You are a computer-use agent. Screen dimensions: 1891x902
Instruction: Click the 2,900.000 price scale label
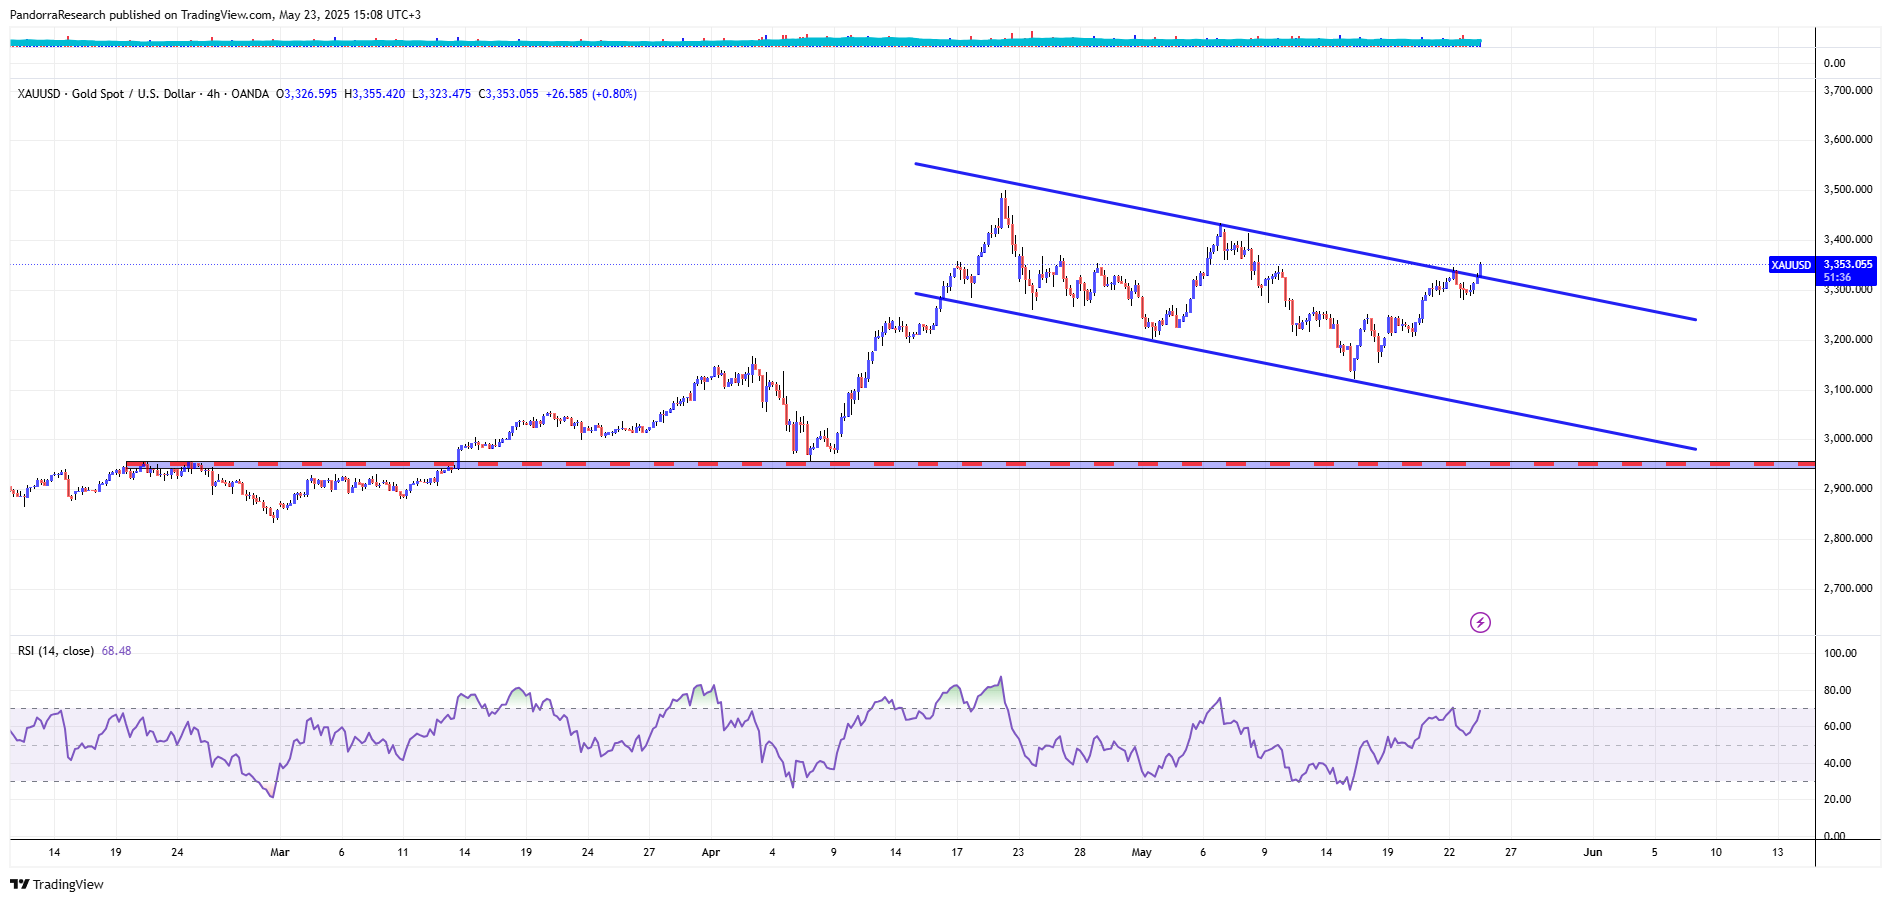tap(1848, 489)
